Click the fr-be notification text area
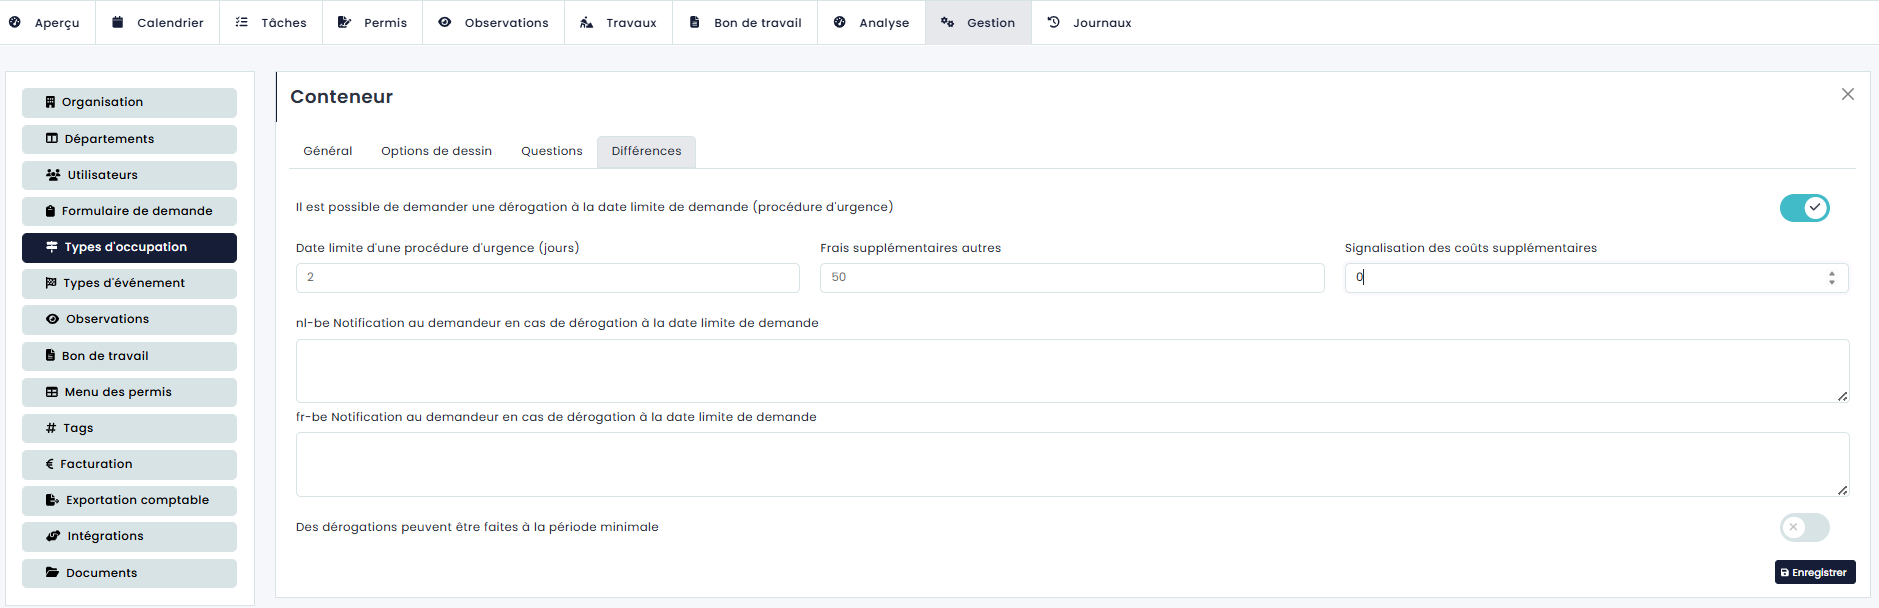This screenshot has height=608, width=1879. pyautogui.click(x=1072, y=465)
